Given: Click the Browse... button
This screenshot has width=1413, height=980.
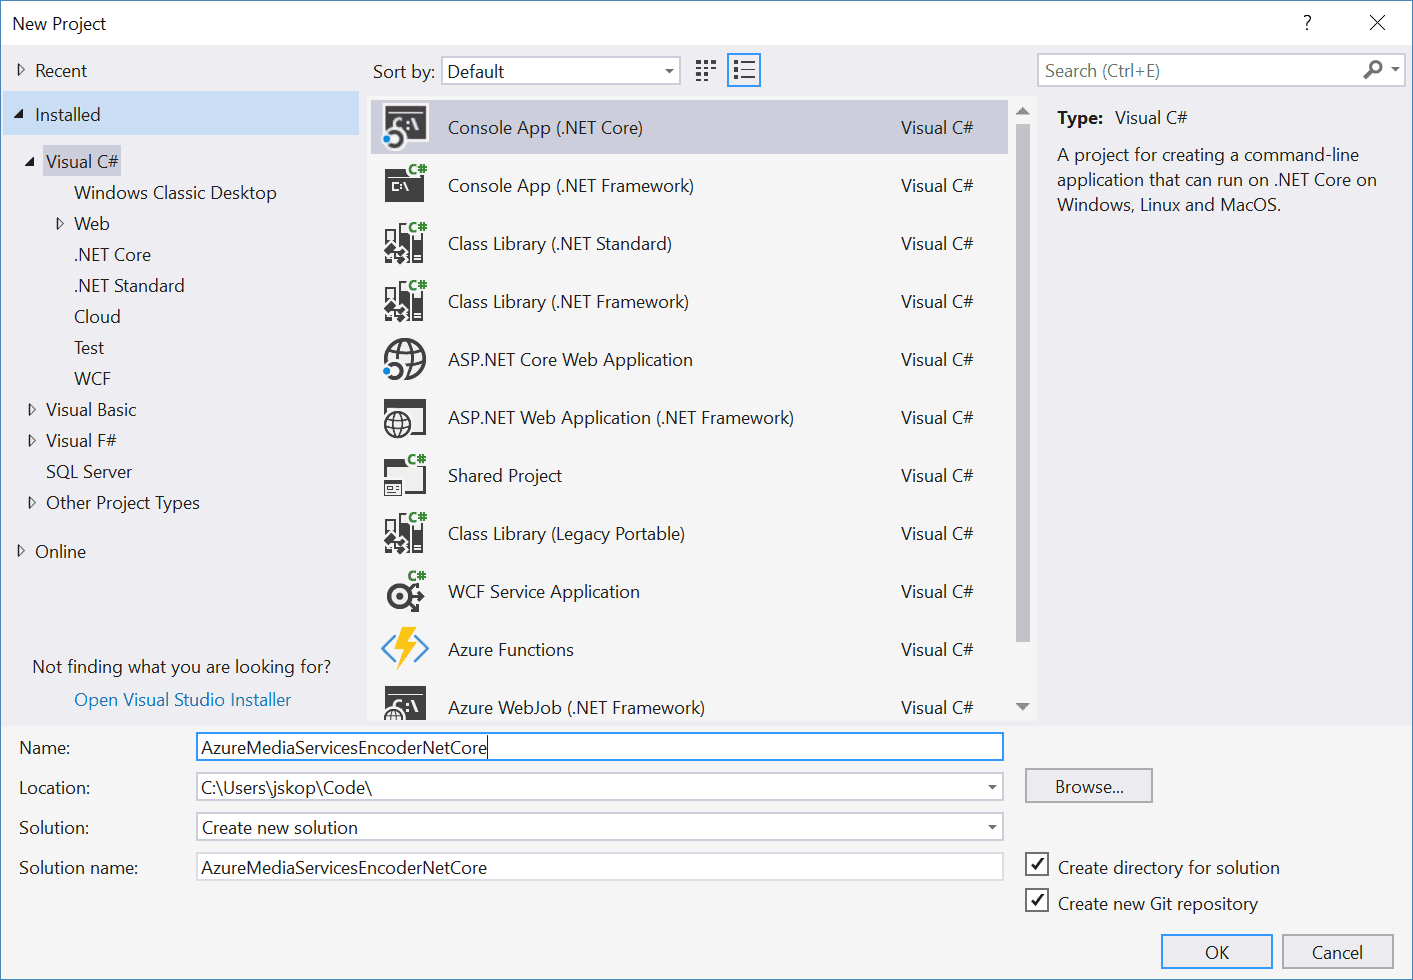Looking at the screenshot, I should point(1089,786).
